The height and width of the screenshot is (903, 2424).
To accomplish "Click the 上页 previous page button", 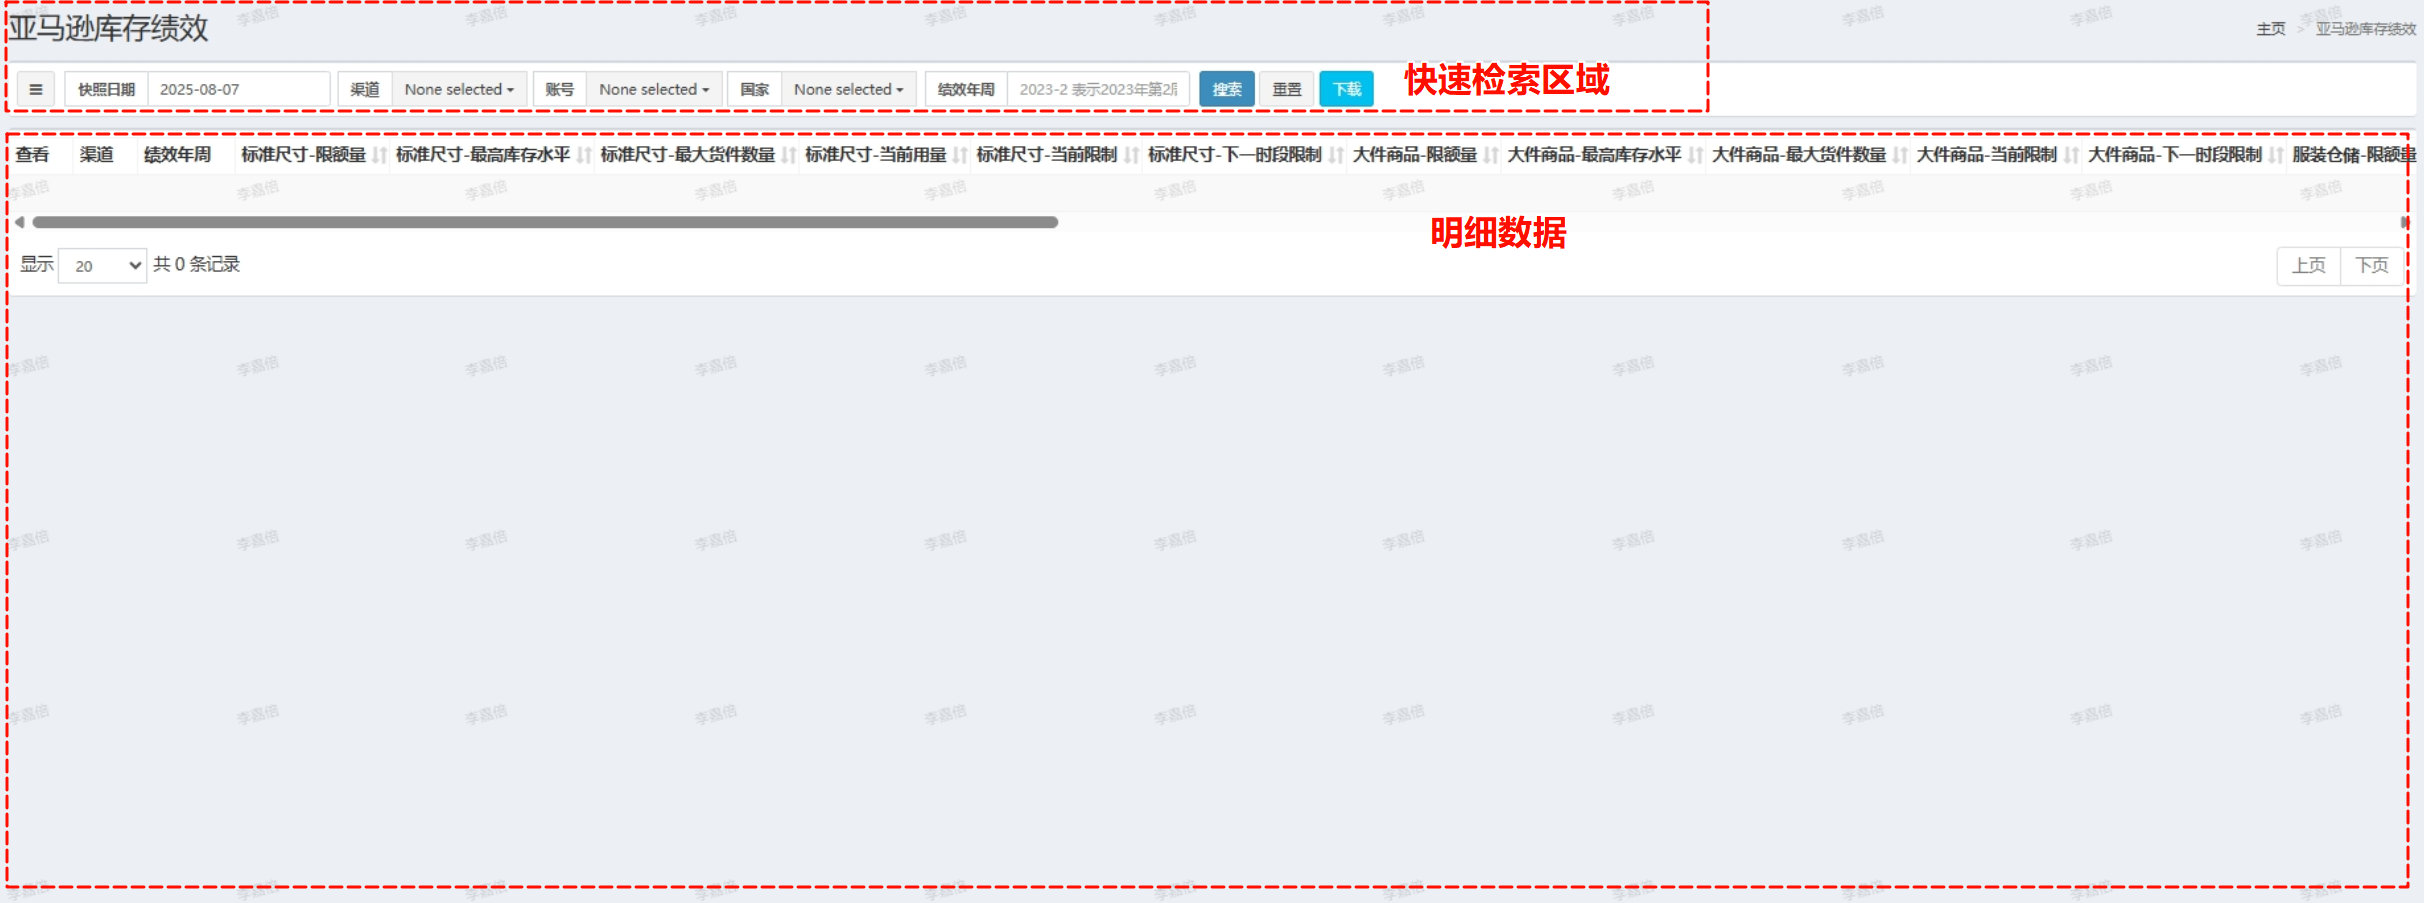I will pyautogui.click(x=2309, y=266).
